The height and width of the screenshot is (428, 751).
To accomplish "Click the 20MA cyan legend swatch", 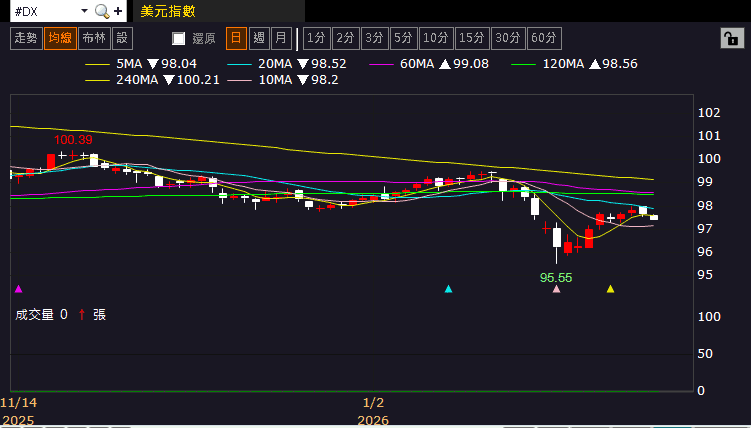I will coord(239,64).
